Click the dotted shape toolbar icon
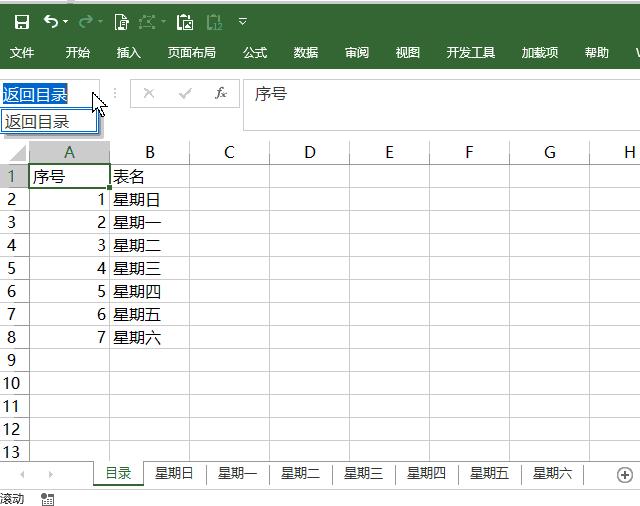This screenshot has width=640, height=506. click(x=147, y=22)
